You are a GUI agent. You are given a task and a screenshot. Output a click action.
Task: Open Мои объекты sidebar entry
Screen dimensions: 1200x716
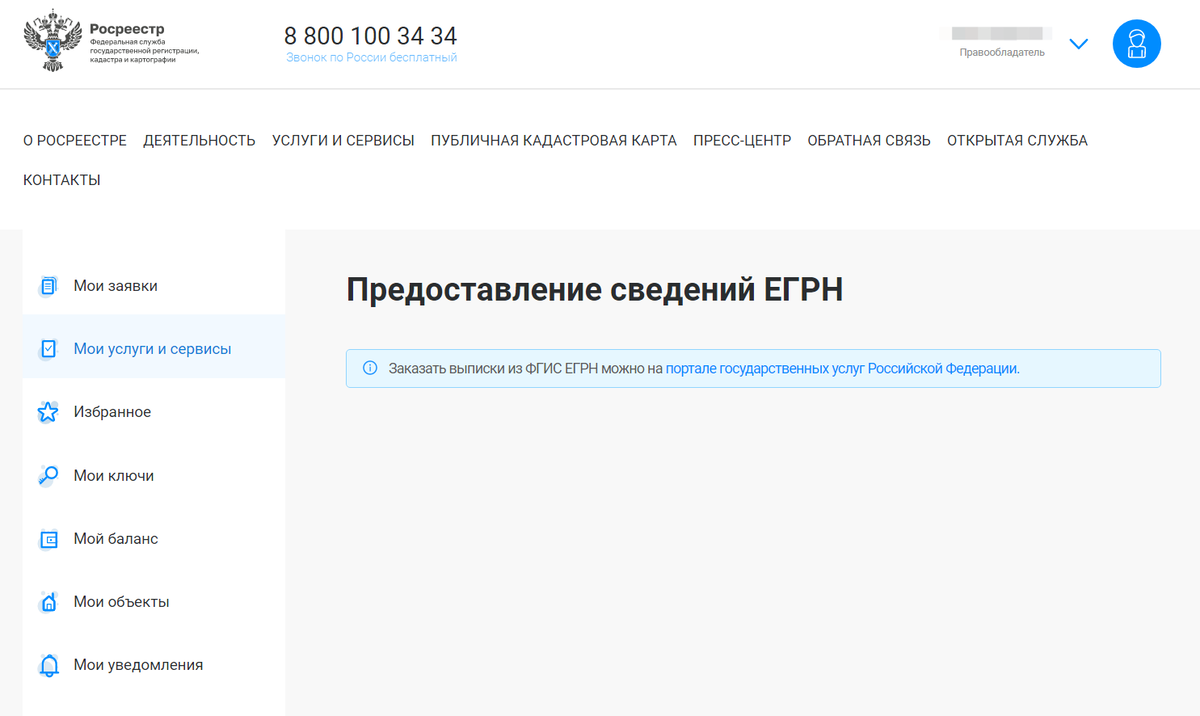click(154, 602)
